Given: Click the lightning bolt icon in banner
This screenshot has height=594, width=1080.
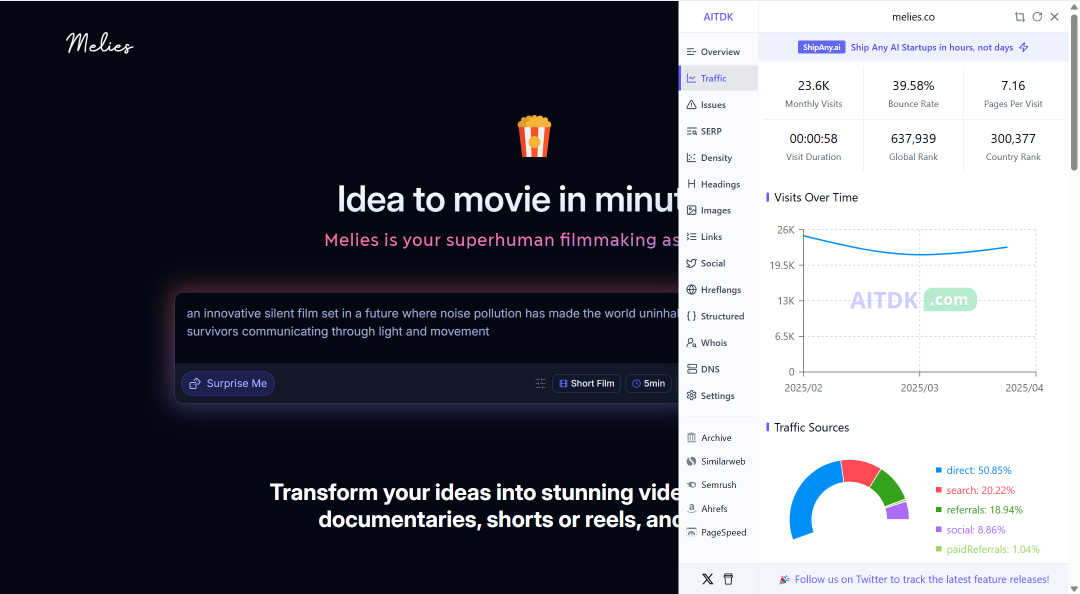Looking at the screenshot, I should [1024, 48].
